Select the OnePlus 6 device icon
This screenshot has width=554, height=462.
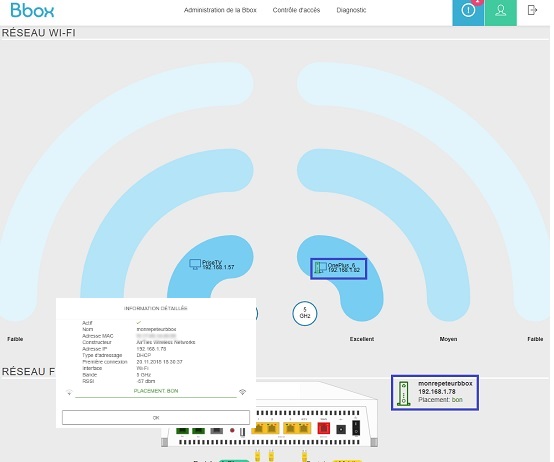320,267
